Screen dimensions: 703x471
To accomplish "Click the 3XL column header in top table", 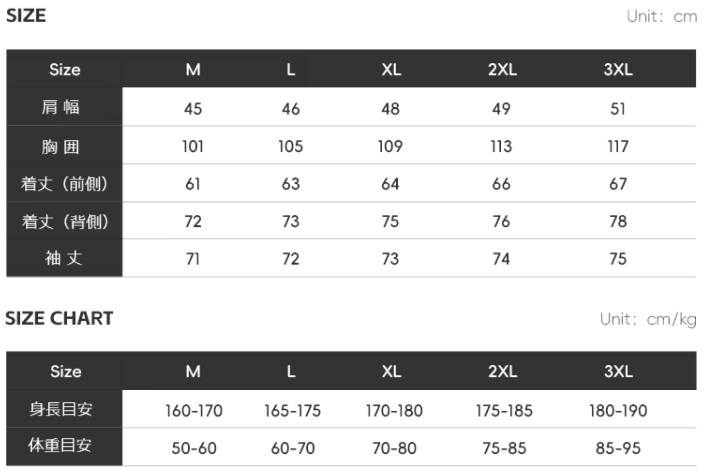I will click(x=618, y=69).
